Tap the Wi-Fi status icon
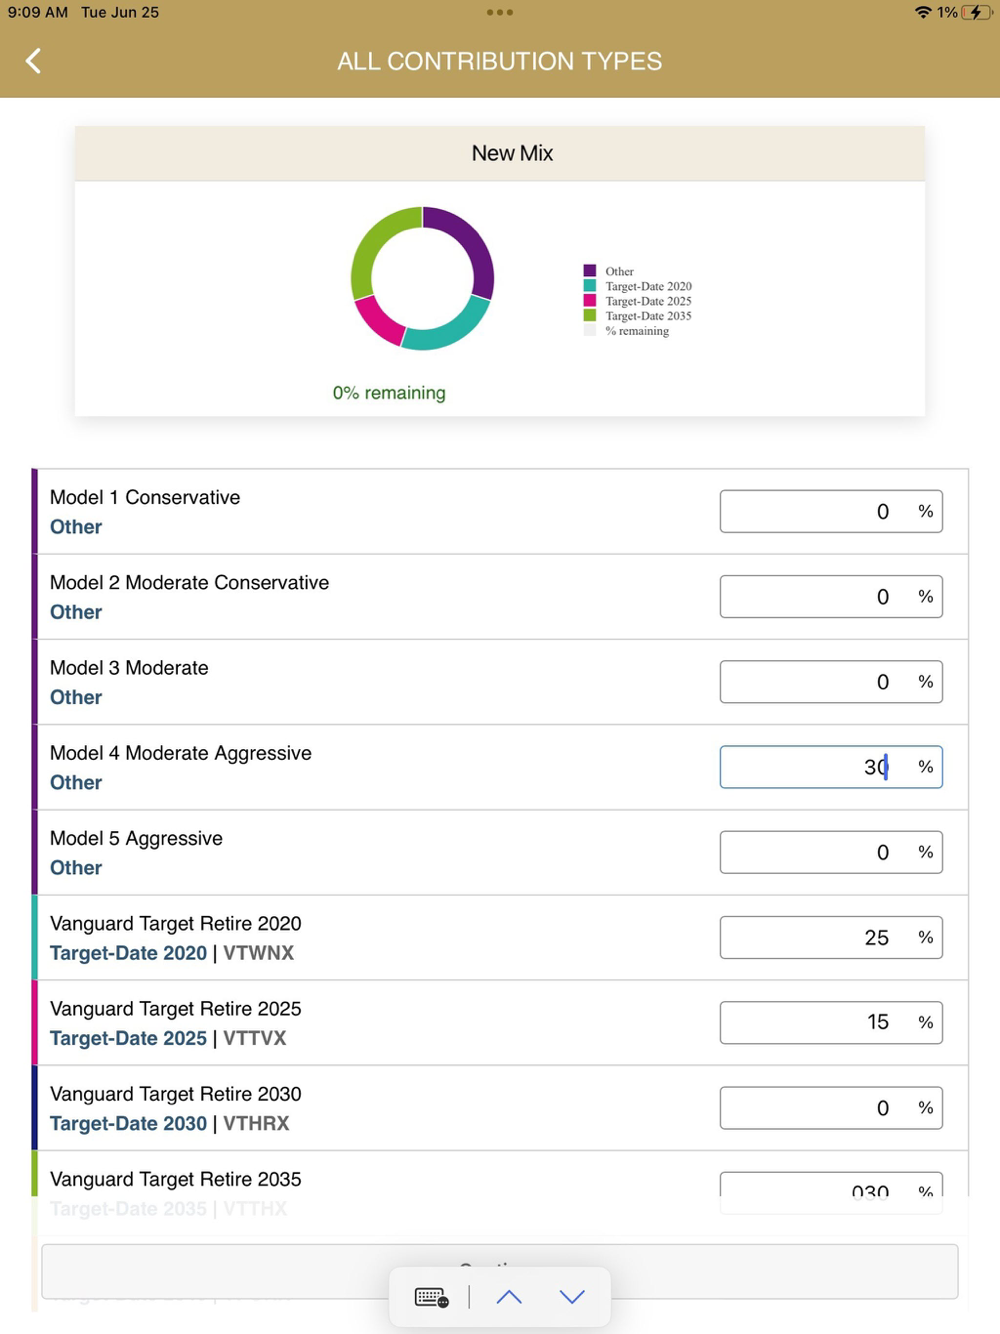Screen dimensions: 1000x1334 [x=922, y=13]
